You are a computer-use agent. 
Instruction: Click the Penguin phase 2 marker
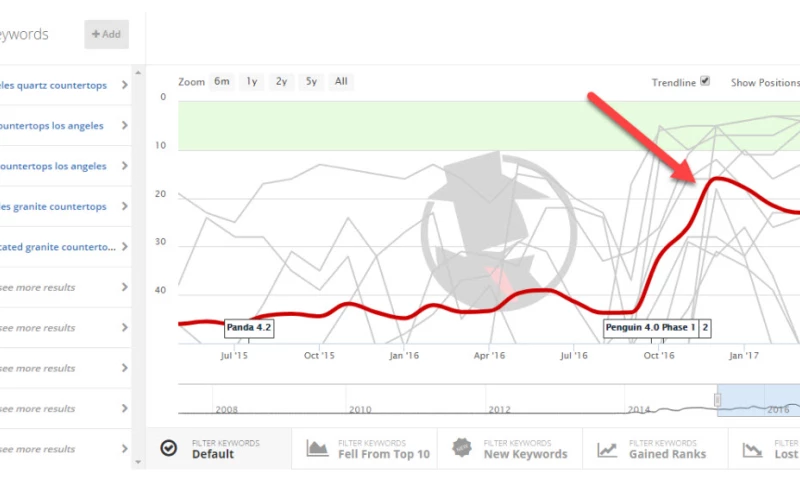click(x=705, y=327)
